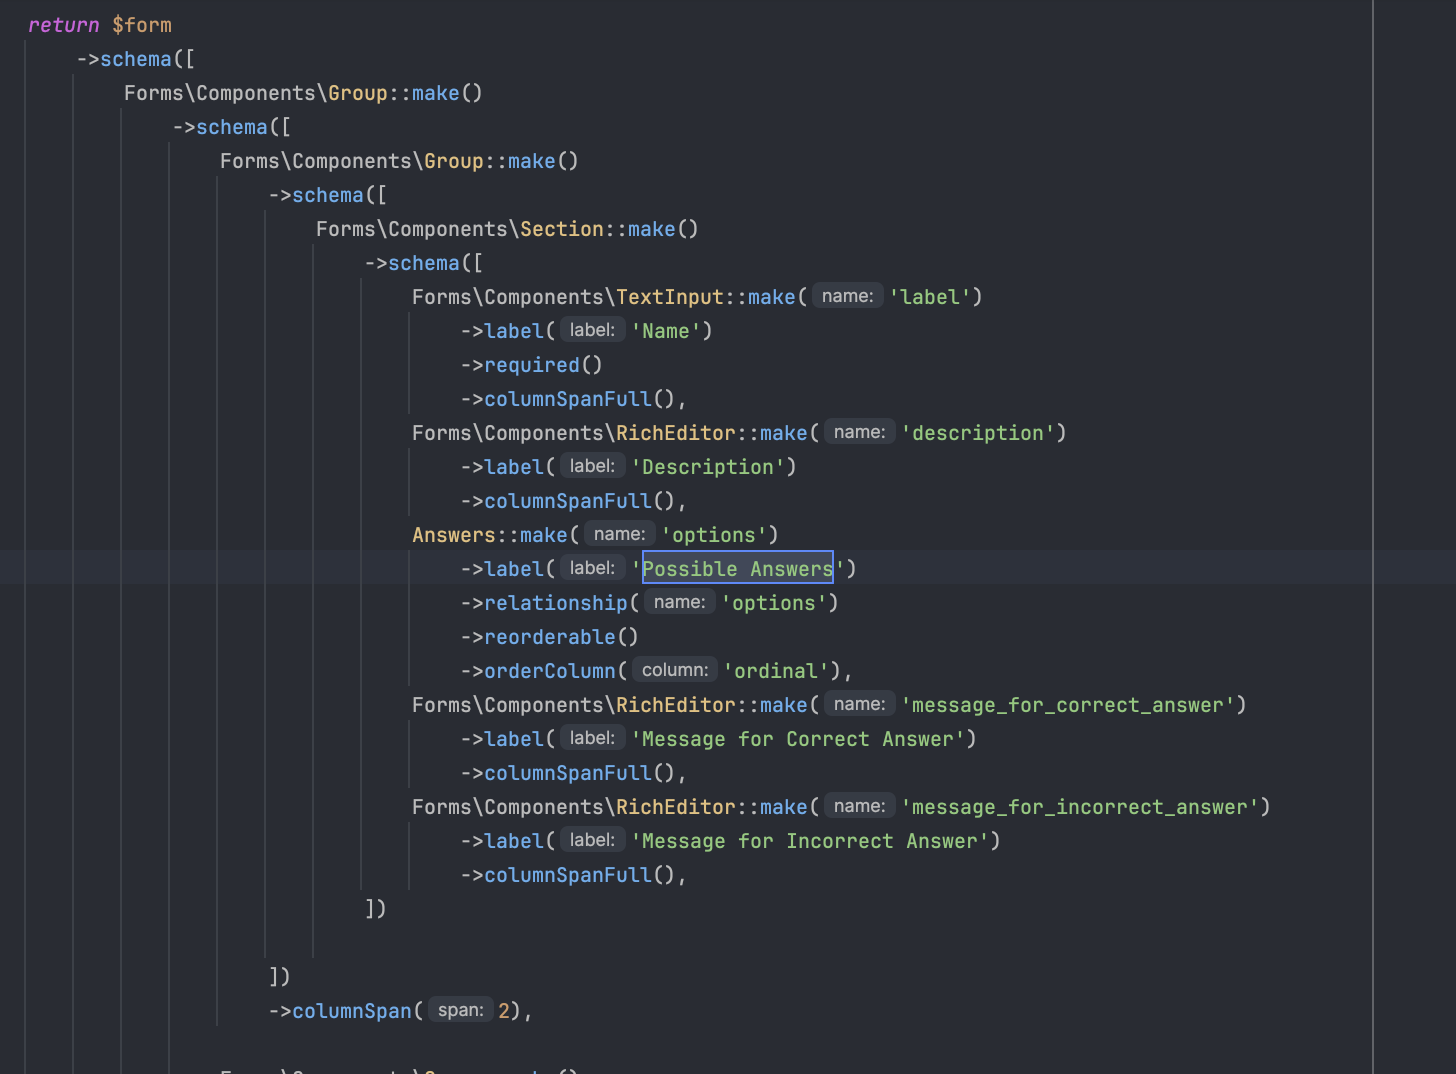Screen dimensions: 1456x1074
Task: Click the orderColumn method name
Action: click(x=550, y=671)
